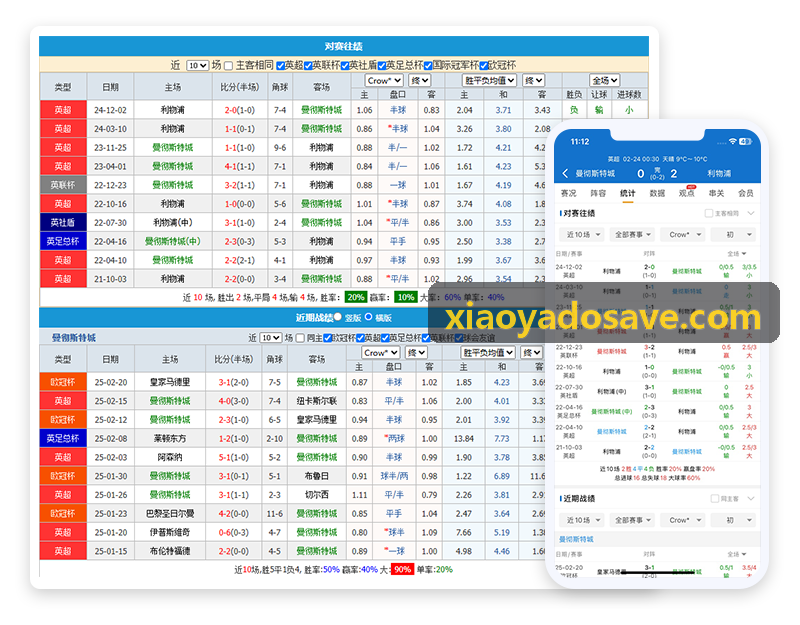The height and width of the screenshot is (625, 800).
Task: Switch to 统计 tab on phone
Action: (628, 193)
